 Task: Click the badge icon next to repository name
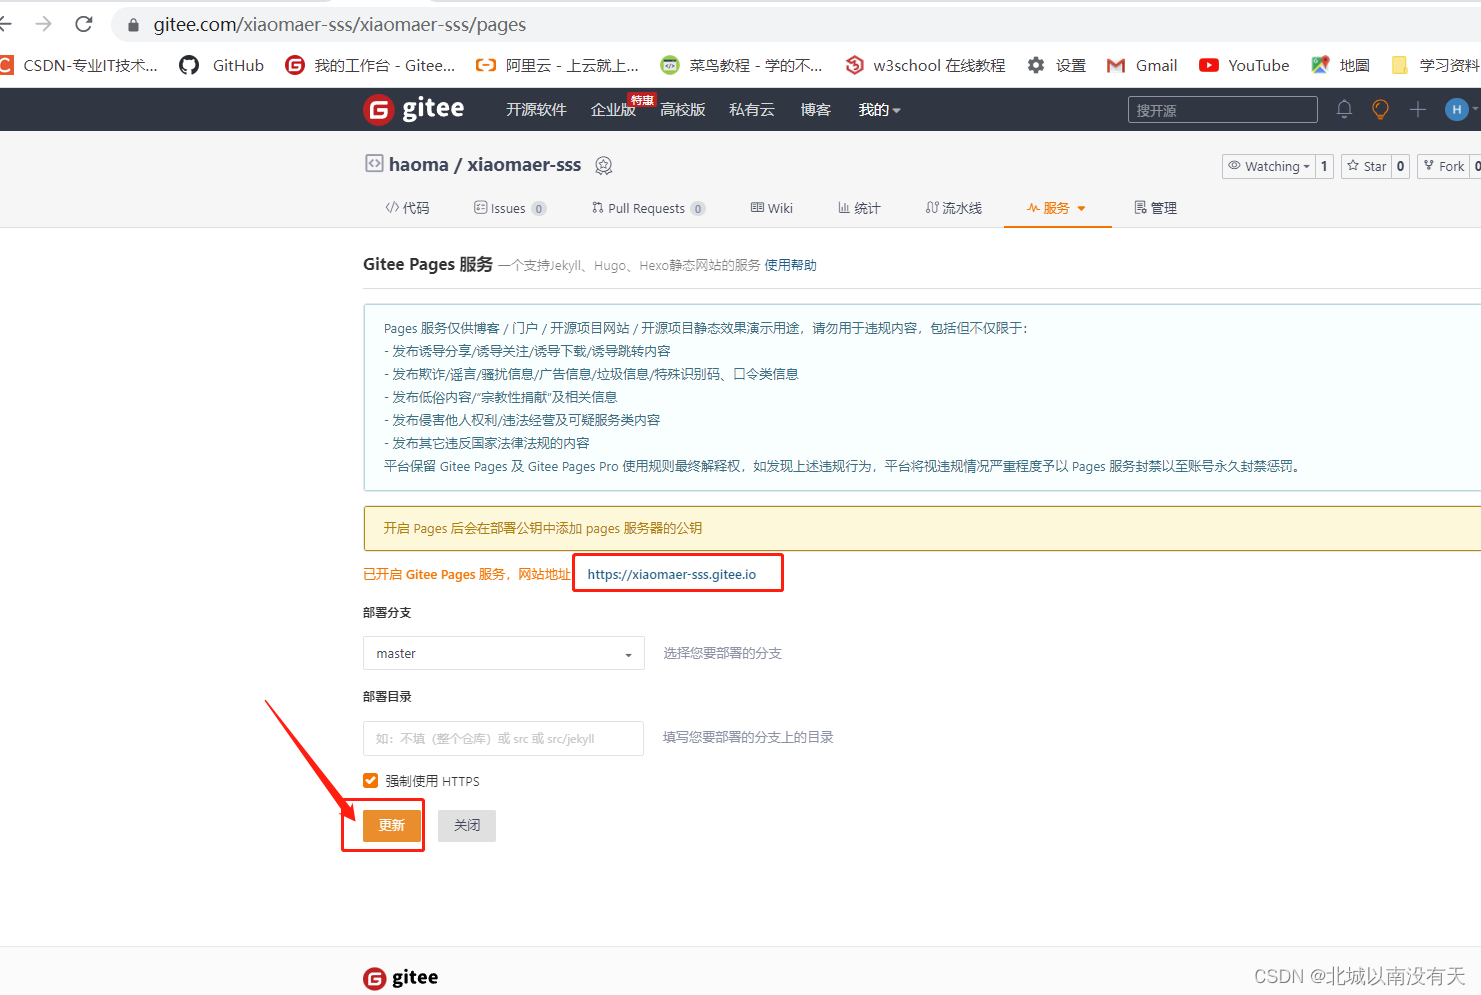[x=603, y=165]
